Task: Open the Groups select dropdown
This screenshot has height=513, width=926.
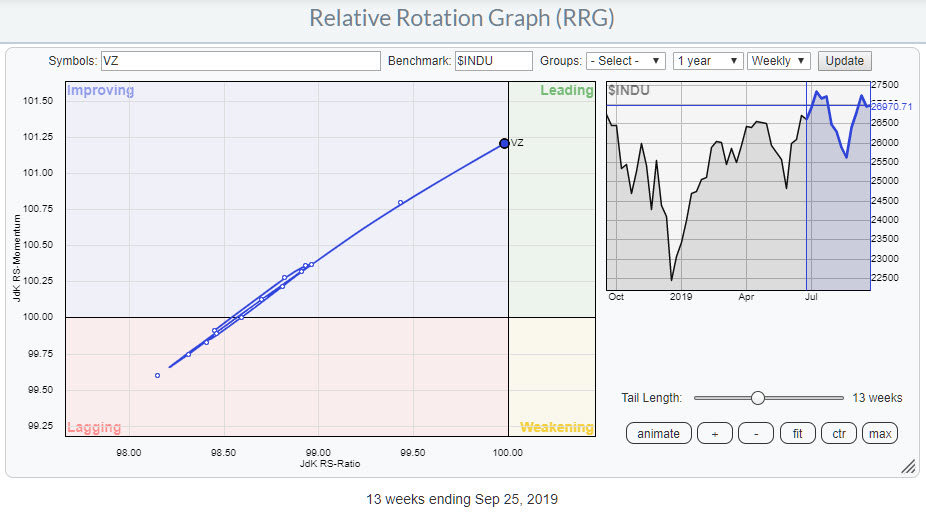Action: click(x=626, y=61)
